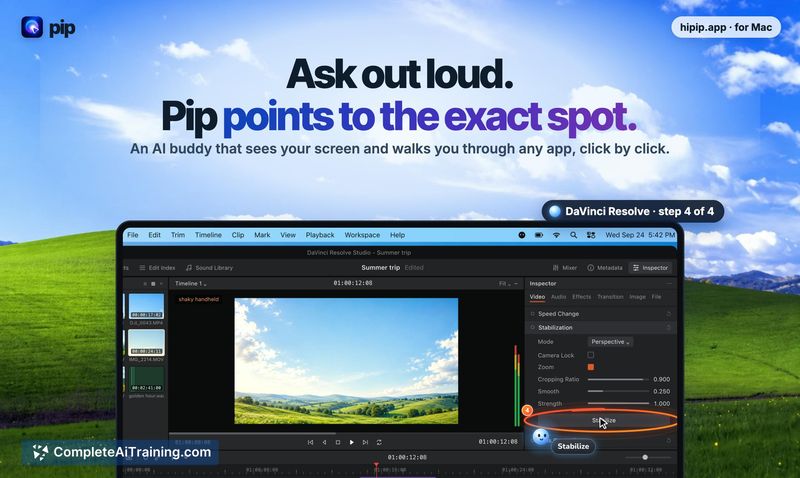Open the Clip menu
Viewport: 800px width, 478px height.
(x=238, y=235)
